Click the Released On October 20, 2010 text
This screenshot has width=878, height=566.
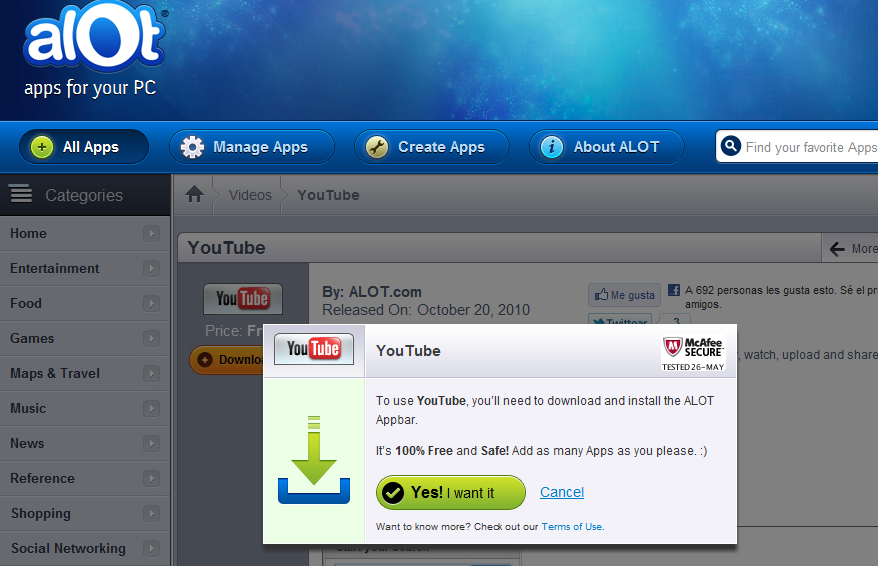click(x=426, y=310)
